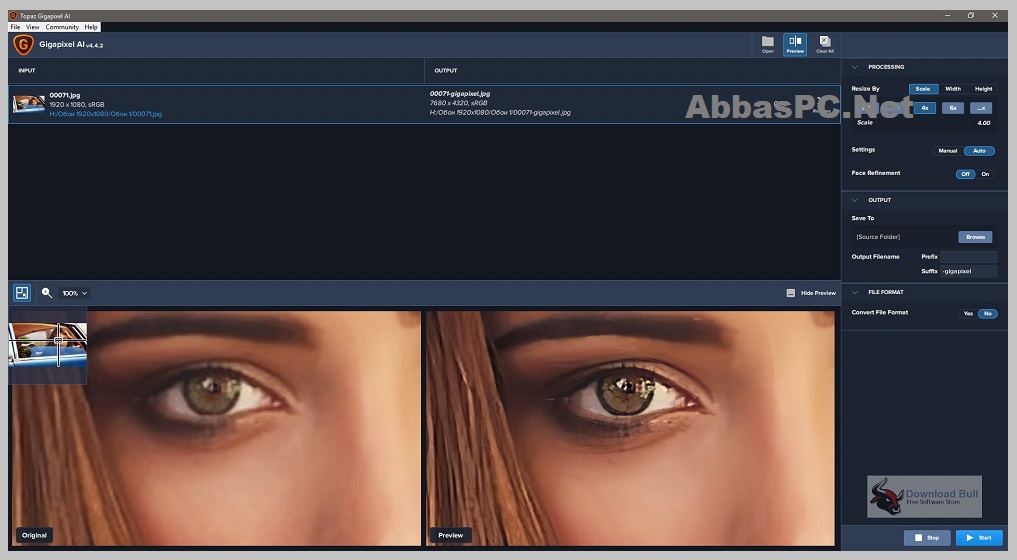Toggle the Preview split-view icon
The height and width of the screenshot is (560, 1017).
[795, 44]
